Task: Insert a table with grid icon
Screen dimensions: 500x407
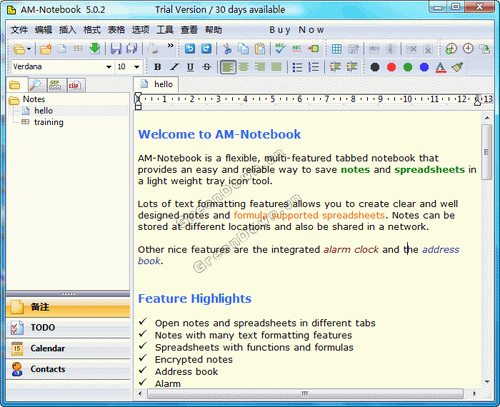Action: (x=337, y=49)
